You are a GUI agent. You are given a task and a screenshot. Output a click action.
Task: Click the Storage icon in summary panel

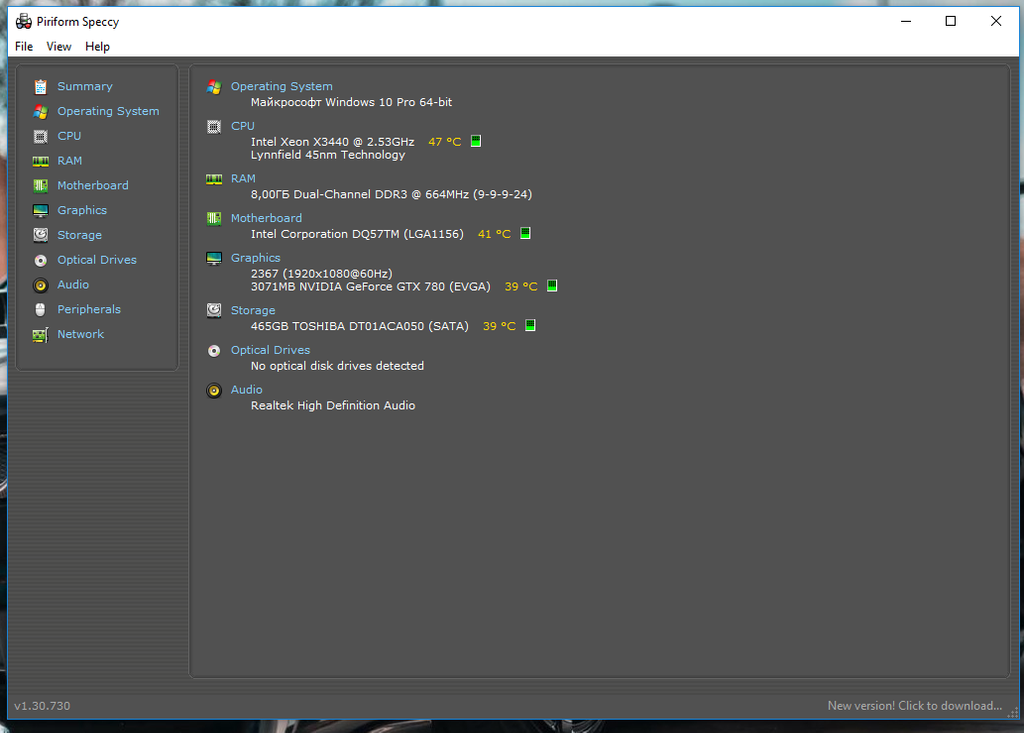(214, 310)
